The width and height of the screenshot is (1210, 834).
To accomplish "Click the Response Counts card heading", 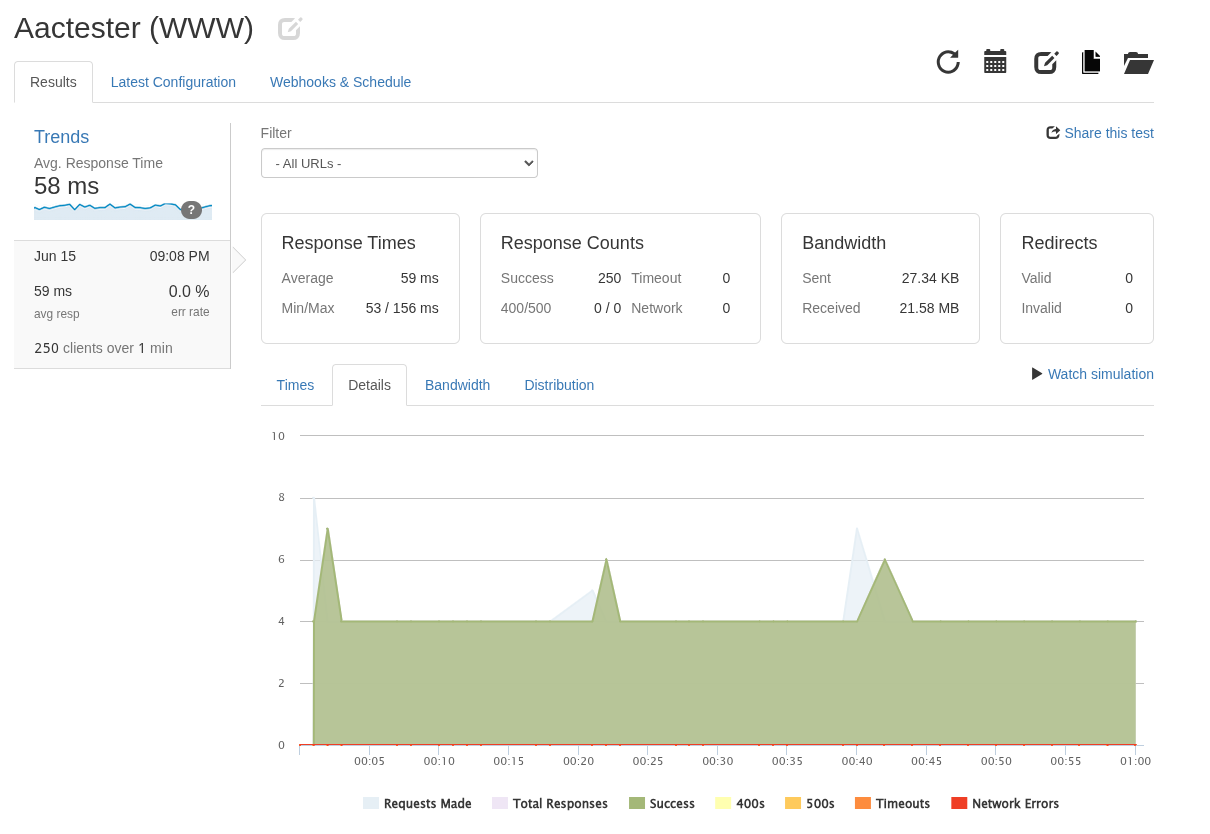I will [572, 243].
